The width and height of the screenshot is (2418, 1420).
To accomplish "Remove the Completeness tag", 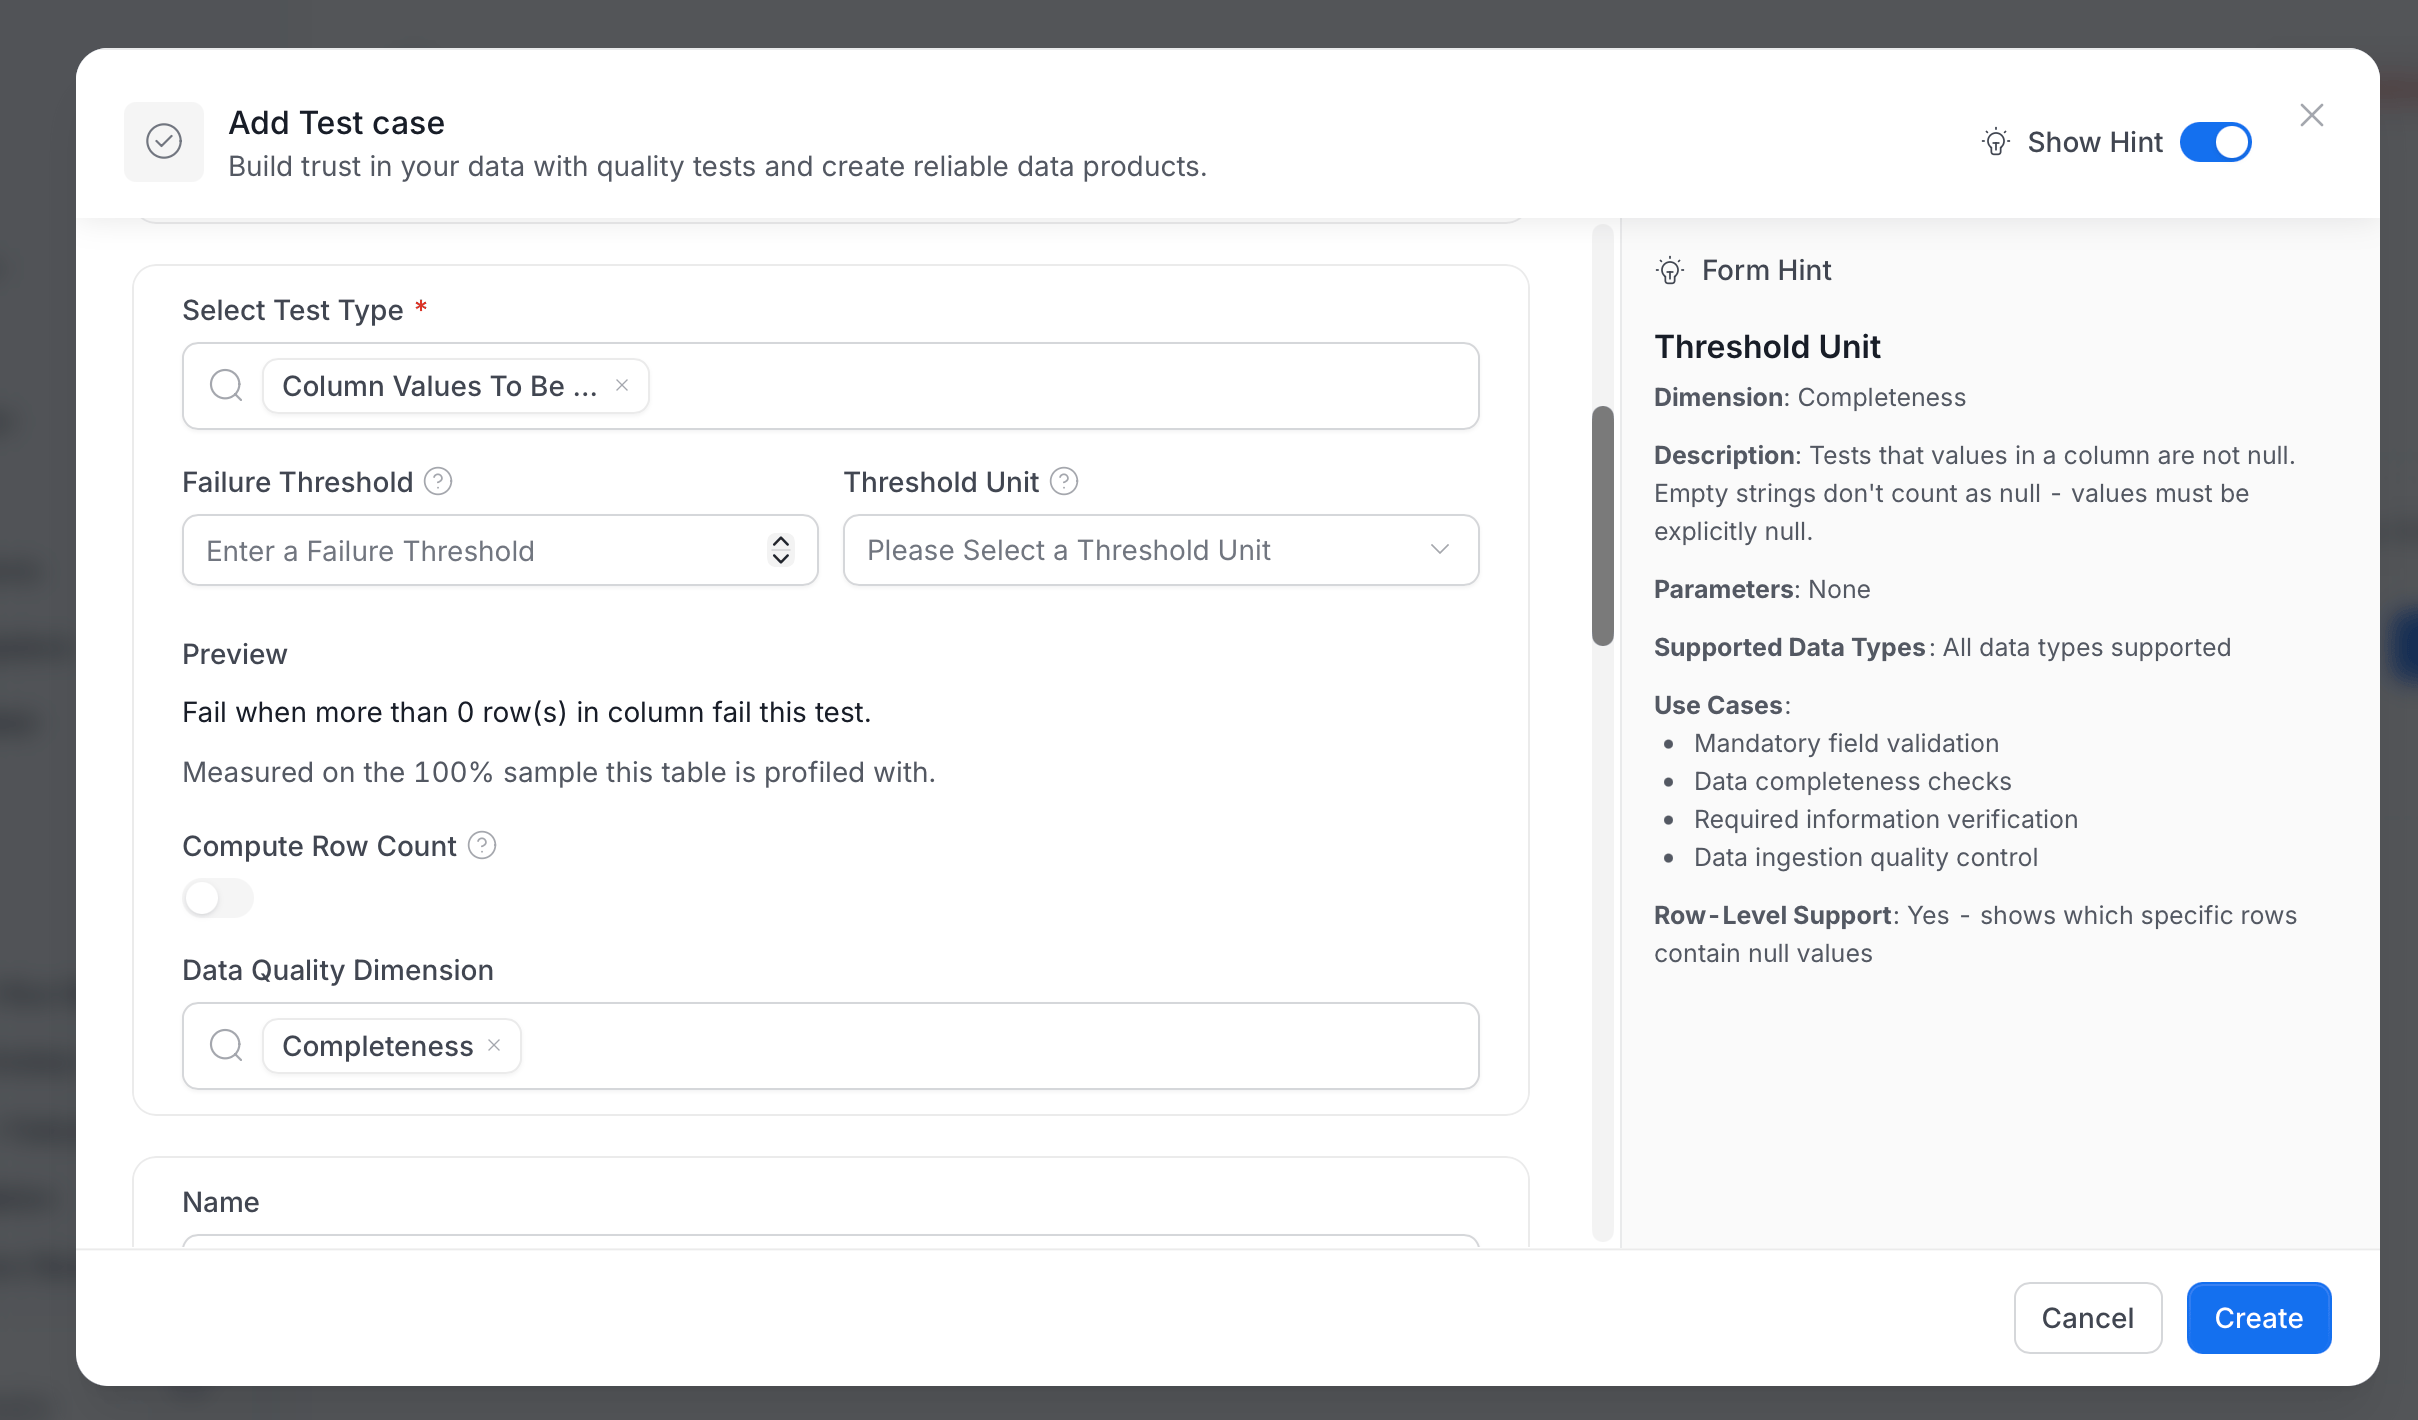I will click(494, 1045).
